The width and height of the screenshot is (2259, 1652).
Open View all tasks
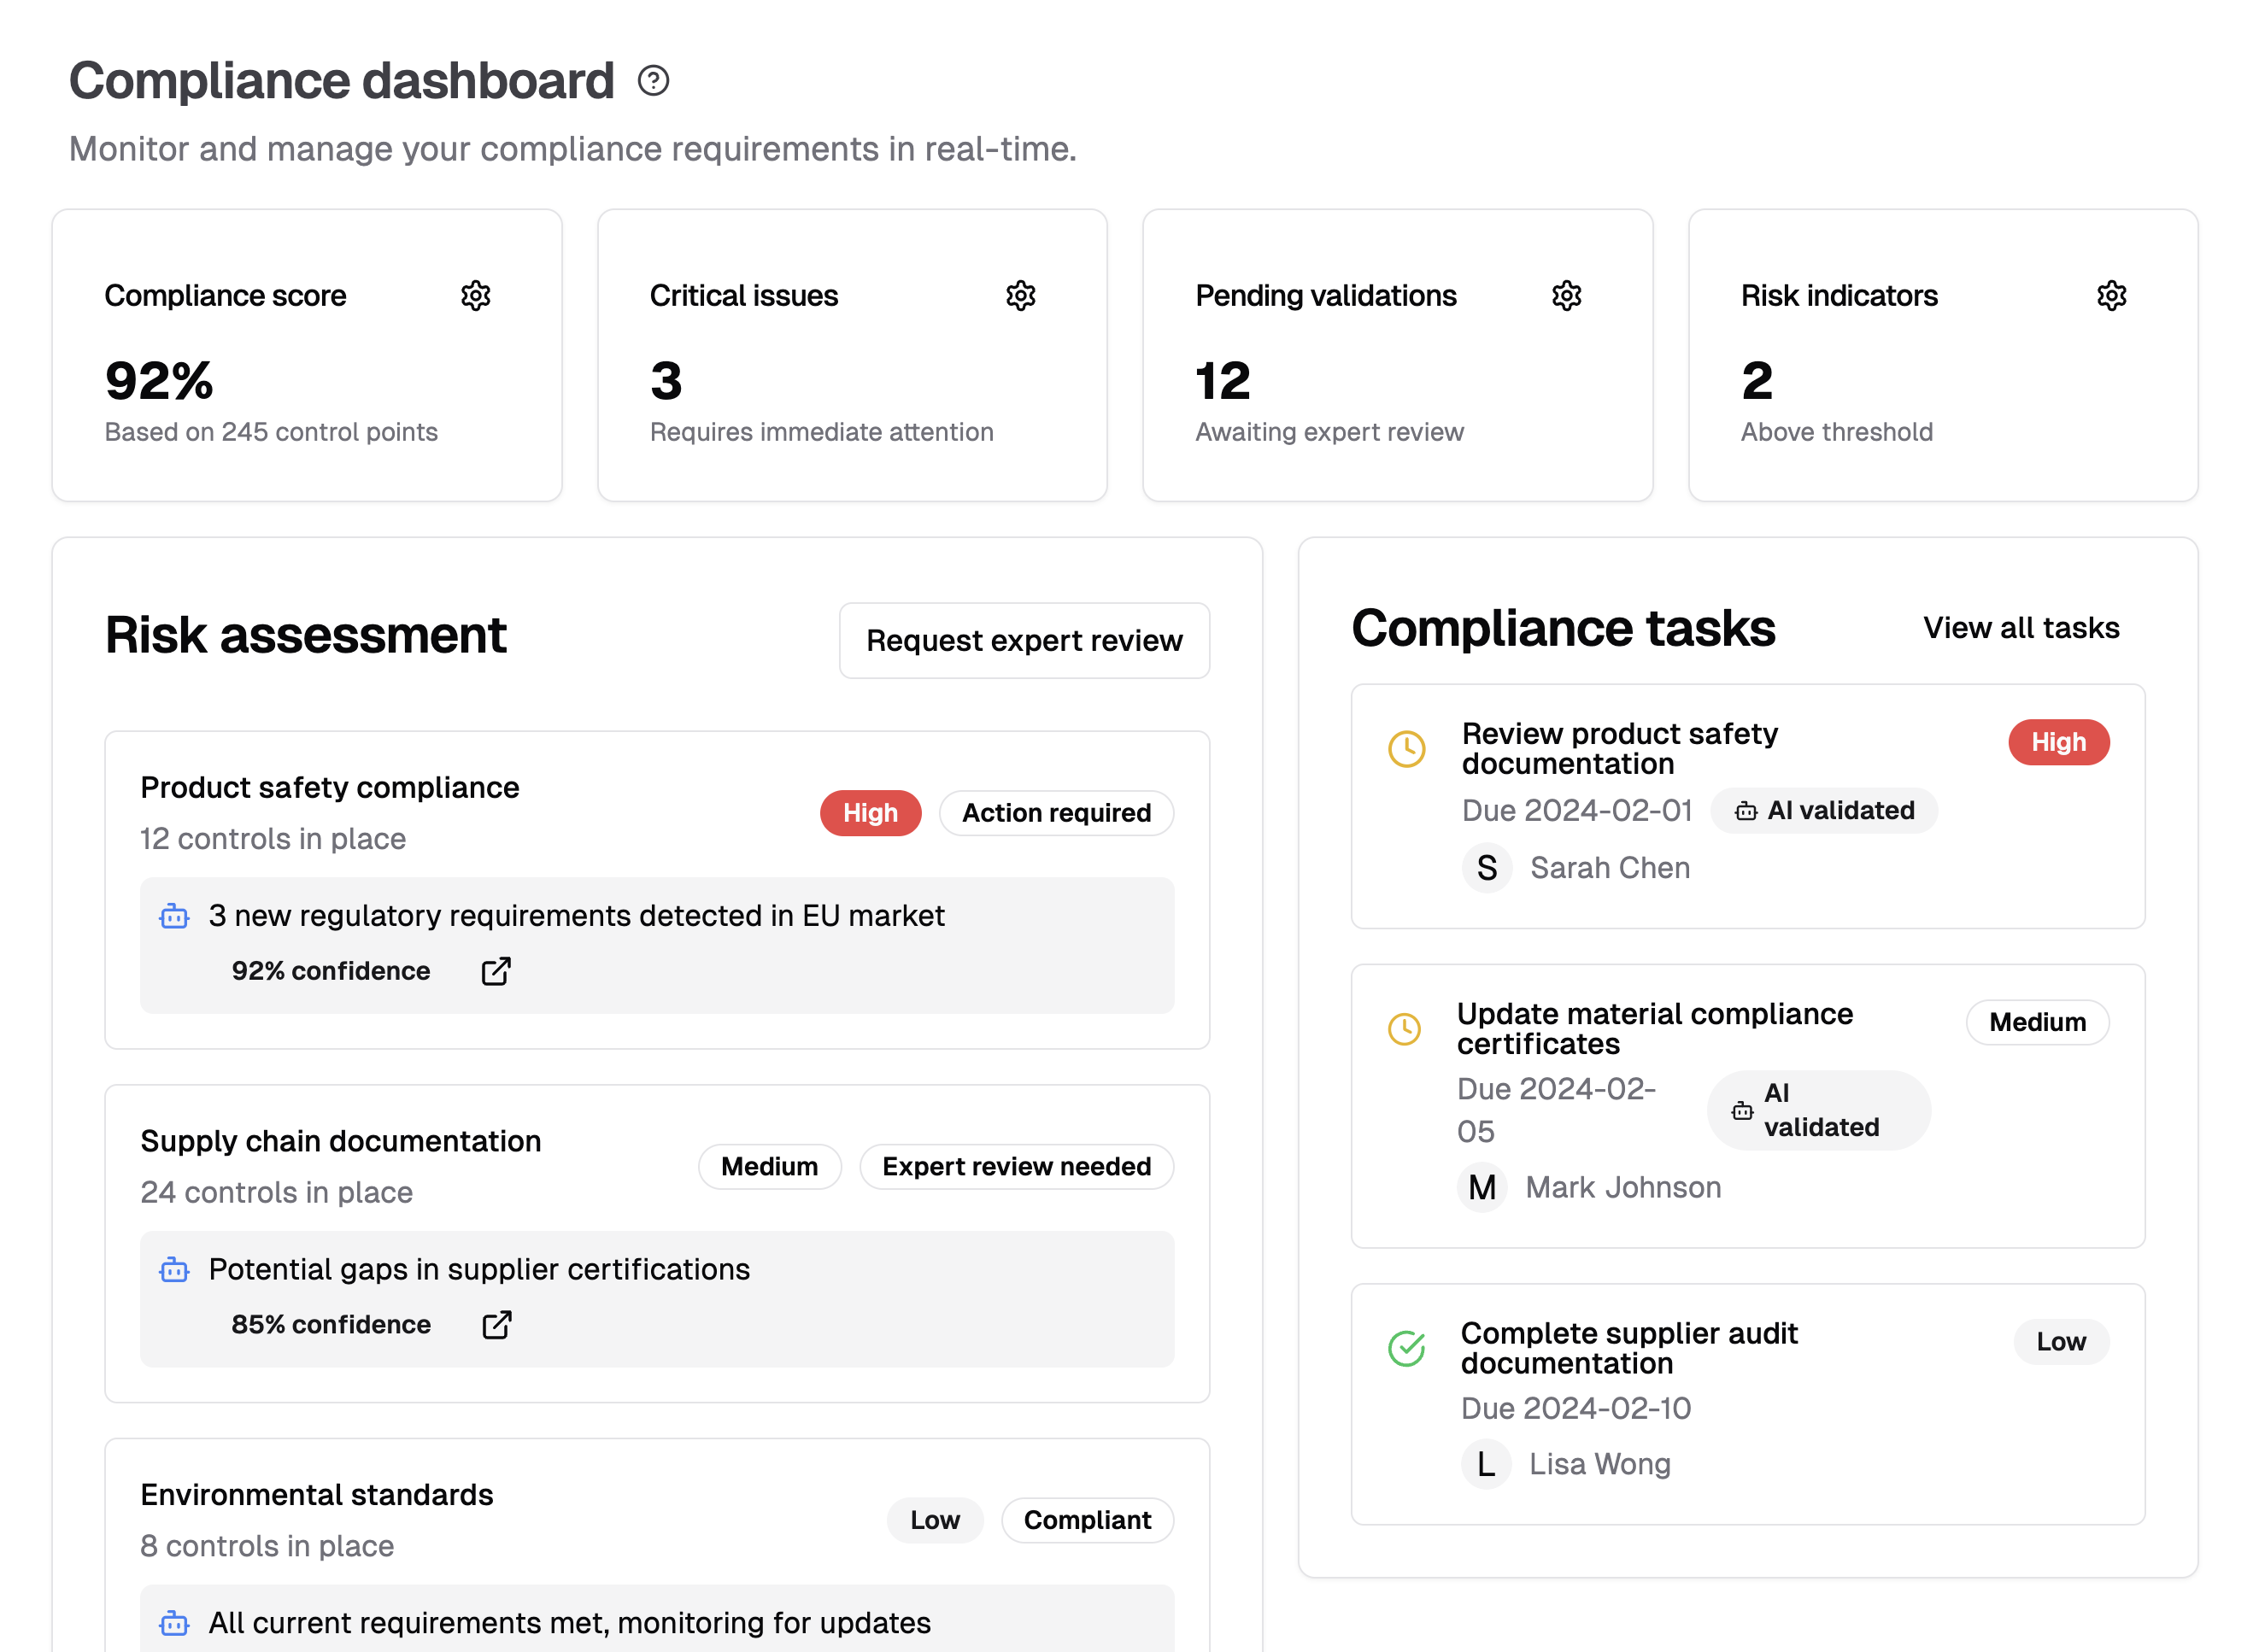2021,627
